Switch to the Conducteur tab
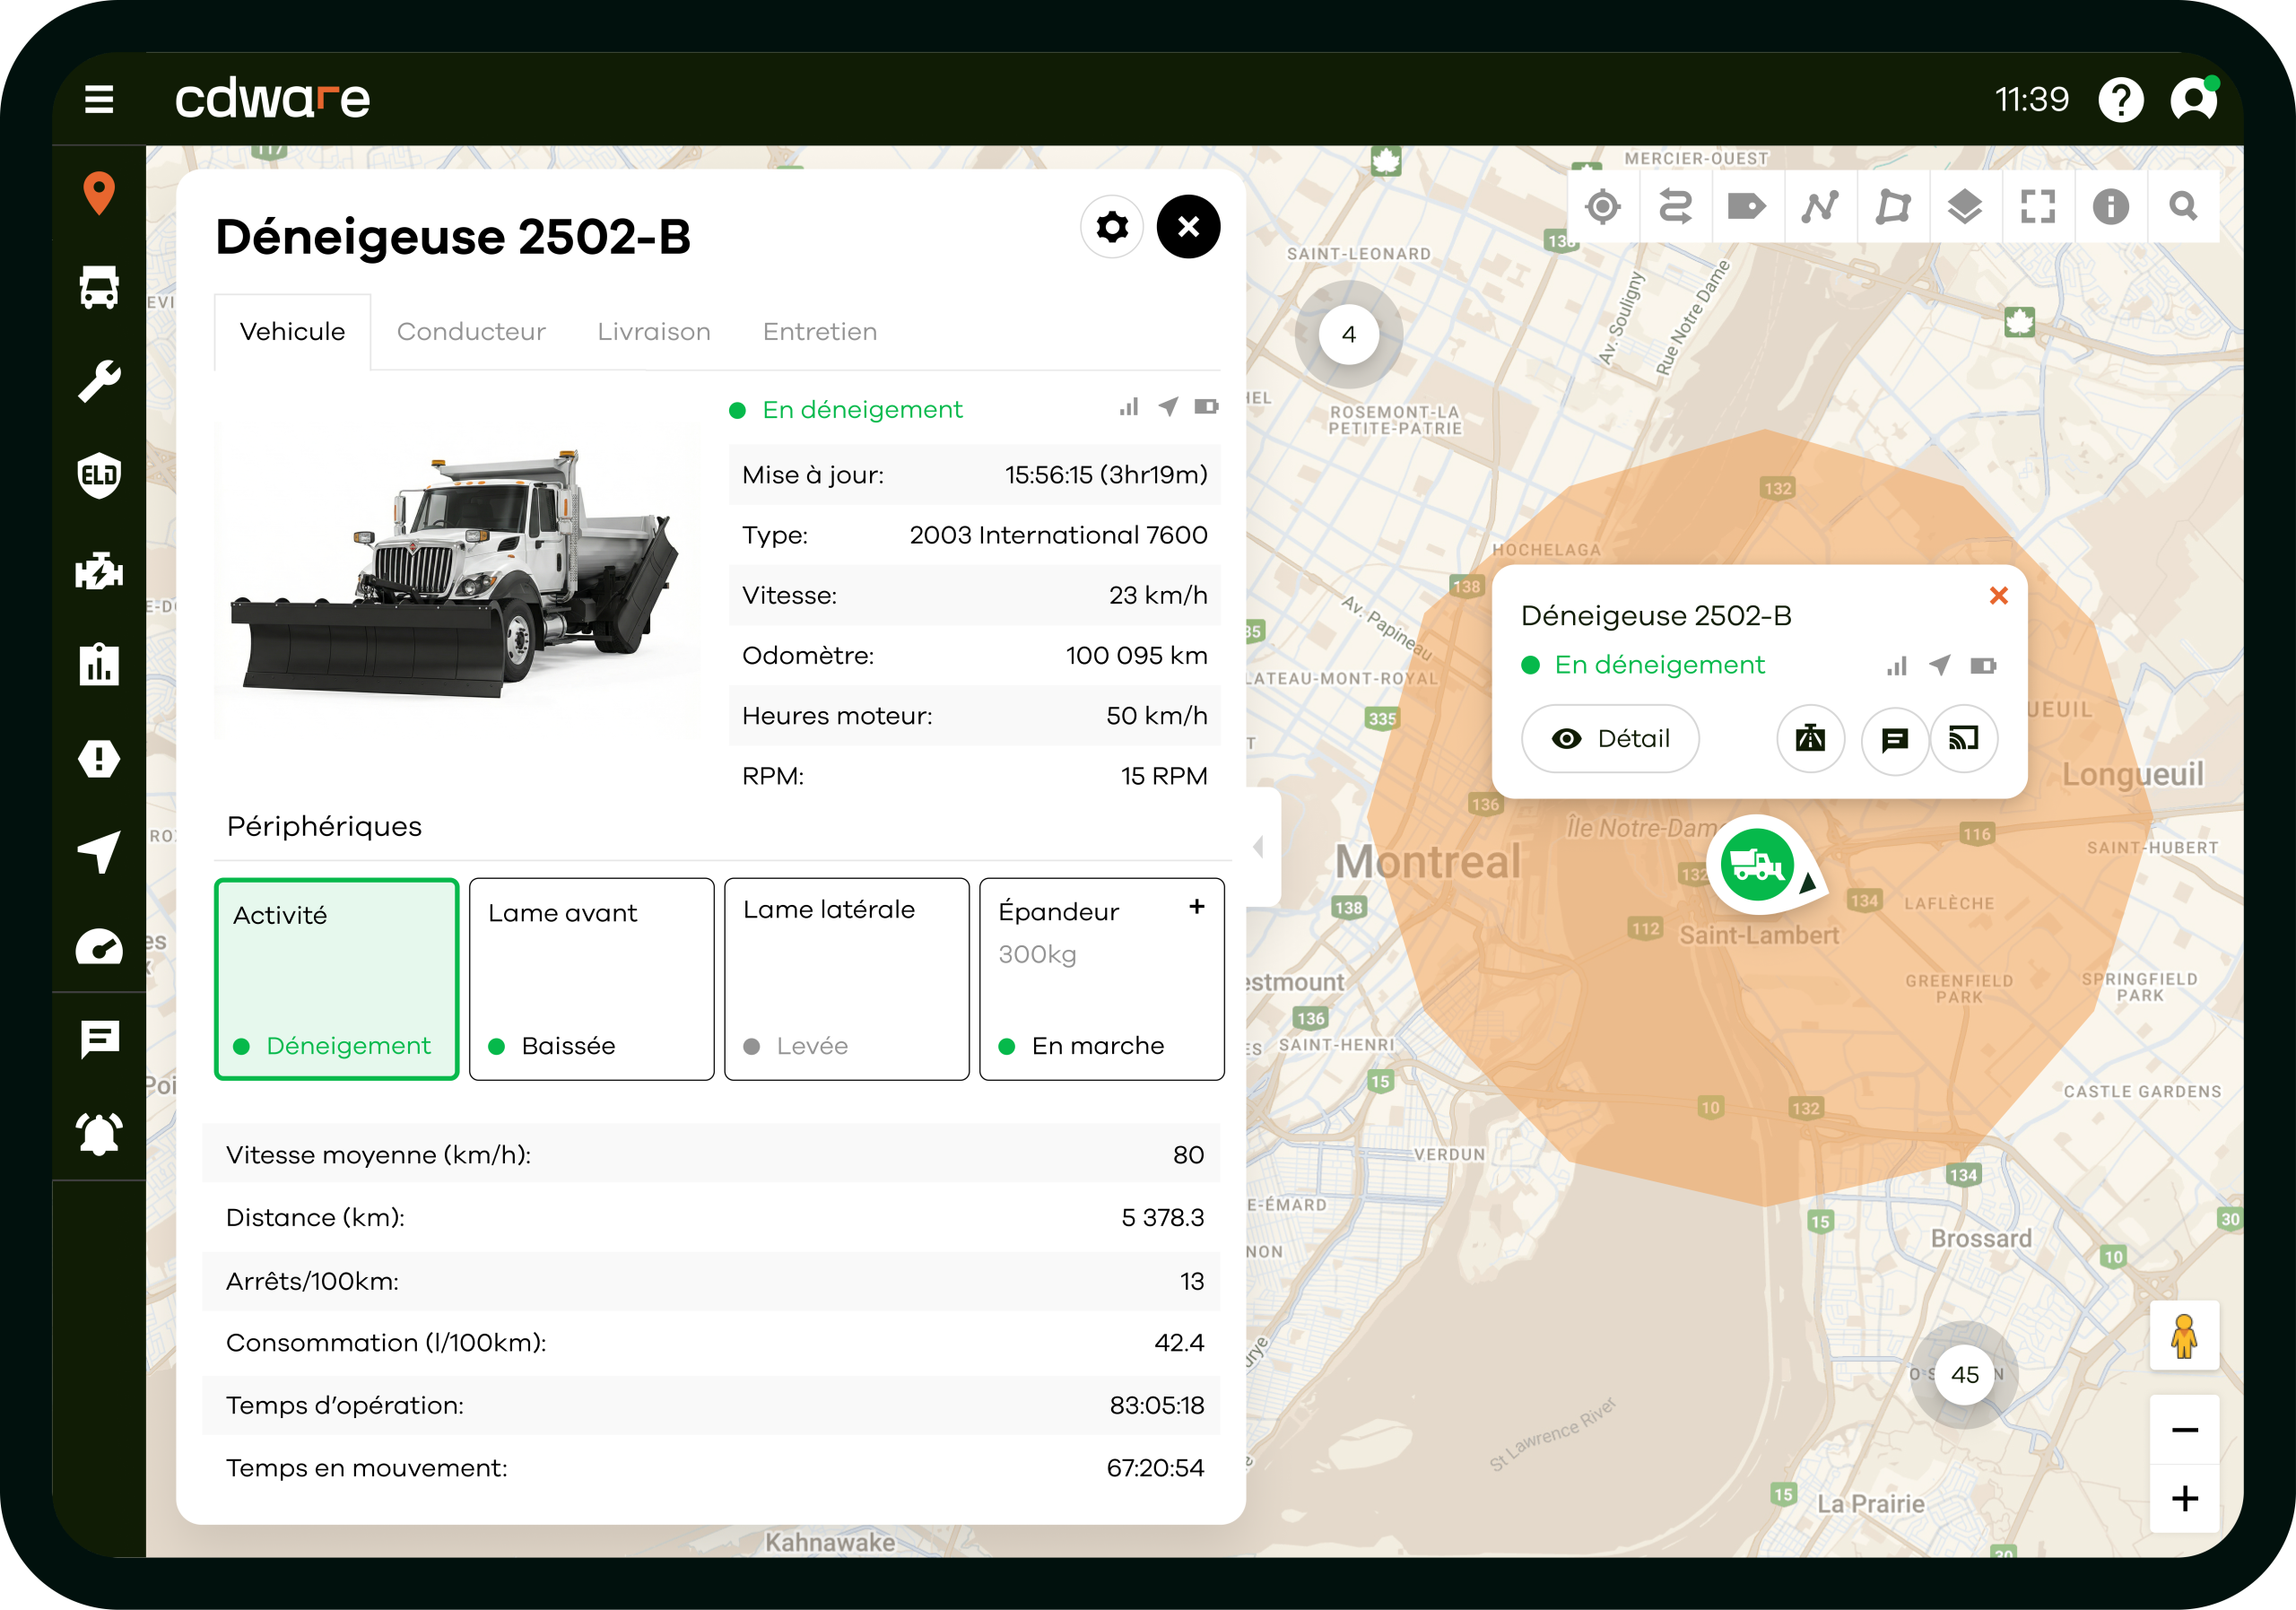Image resolution: width=2296 pixels, height=1610 pixels. tap(471, 332)
